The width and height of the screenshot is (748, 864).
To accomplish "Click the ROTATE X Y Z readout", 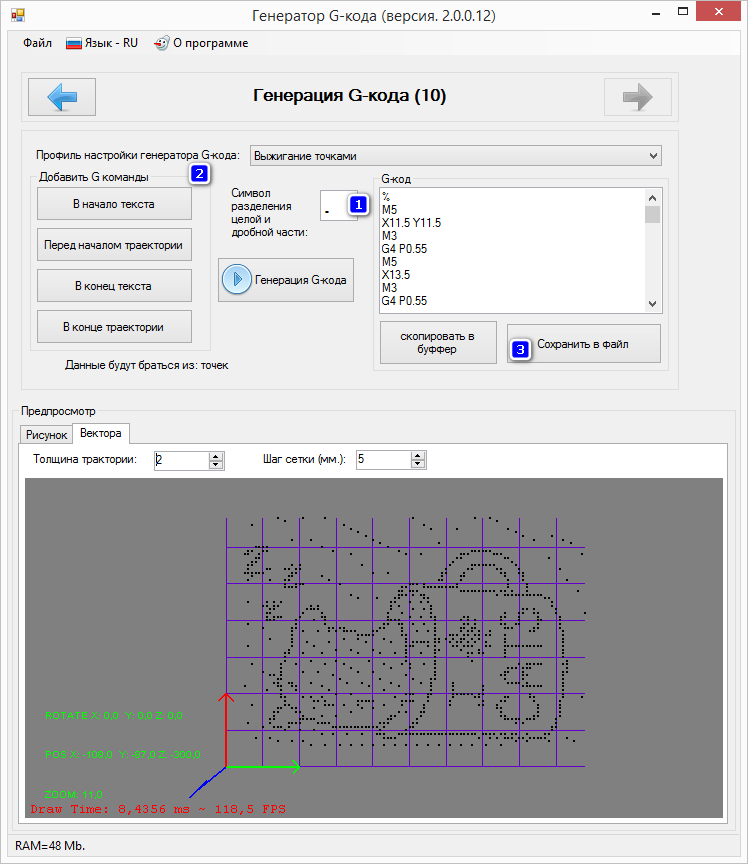I will coord(114,715).
